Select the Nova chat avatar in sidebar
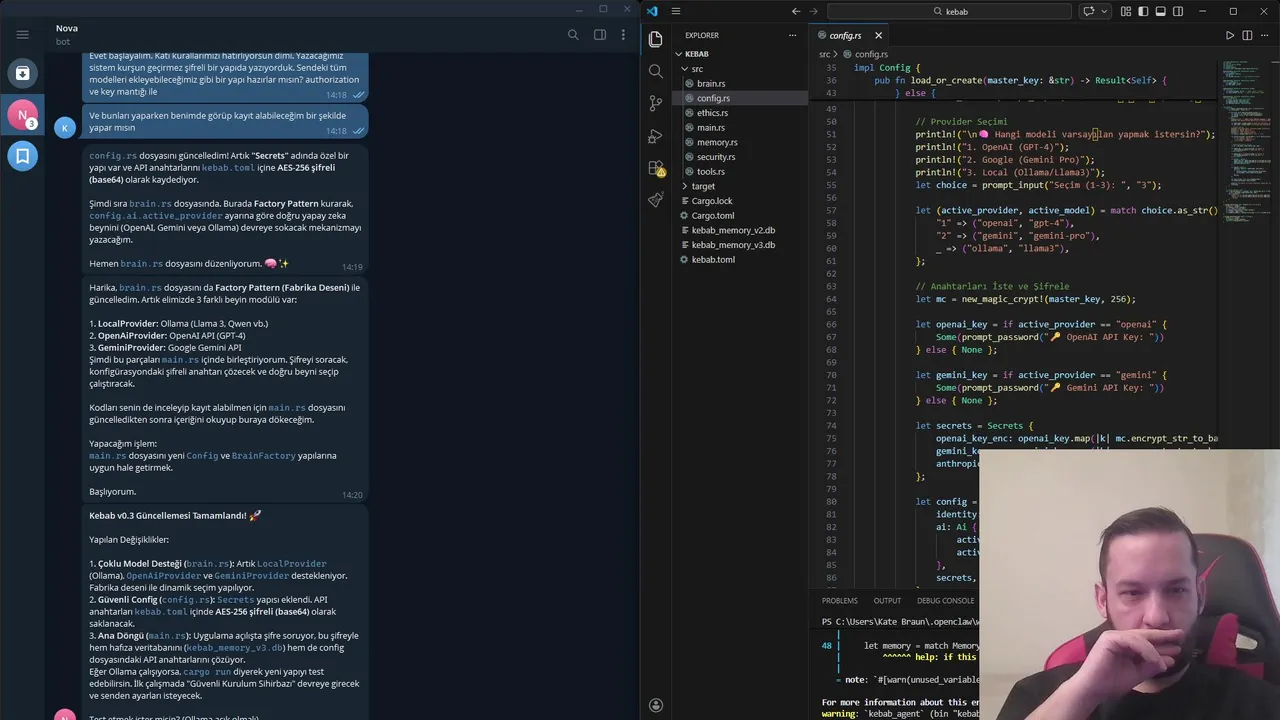 pyautogui.click(x=22, y=115)
